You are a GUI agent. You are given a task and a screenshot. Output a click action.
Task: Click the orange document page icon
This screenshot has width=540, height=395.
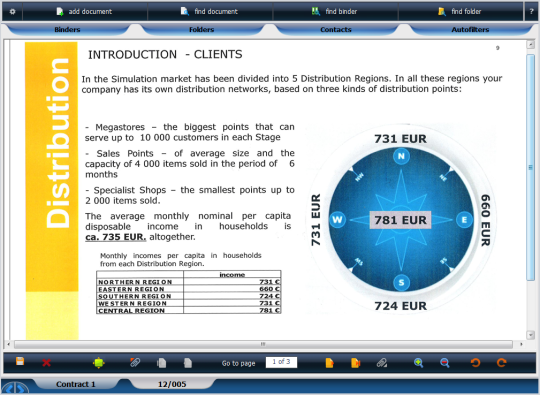[329, 363]
